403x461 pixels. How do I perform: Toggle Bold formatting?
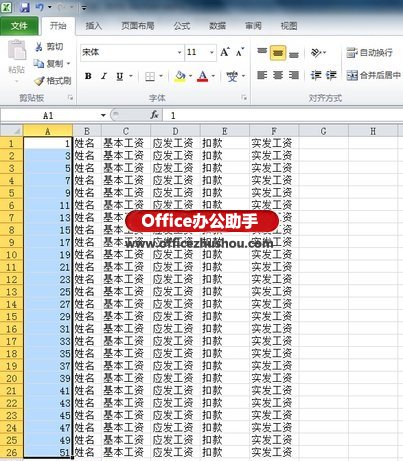[x=88, y=76]
